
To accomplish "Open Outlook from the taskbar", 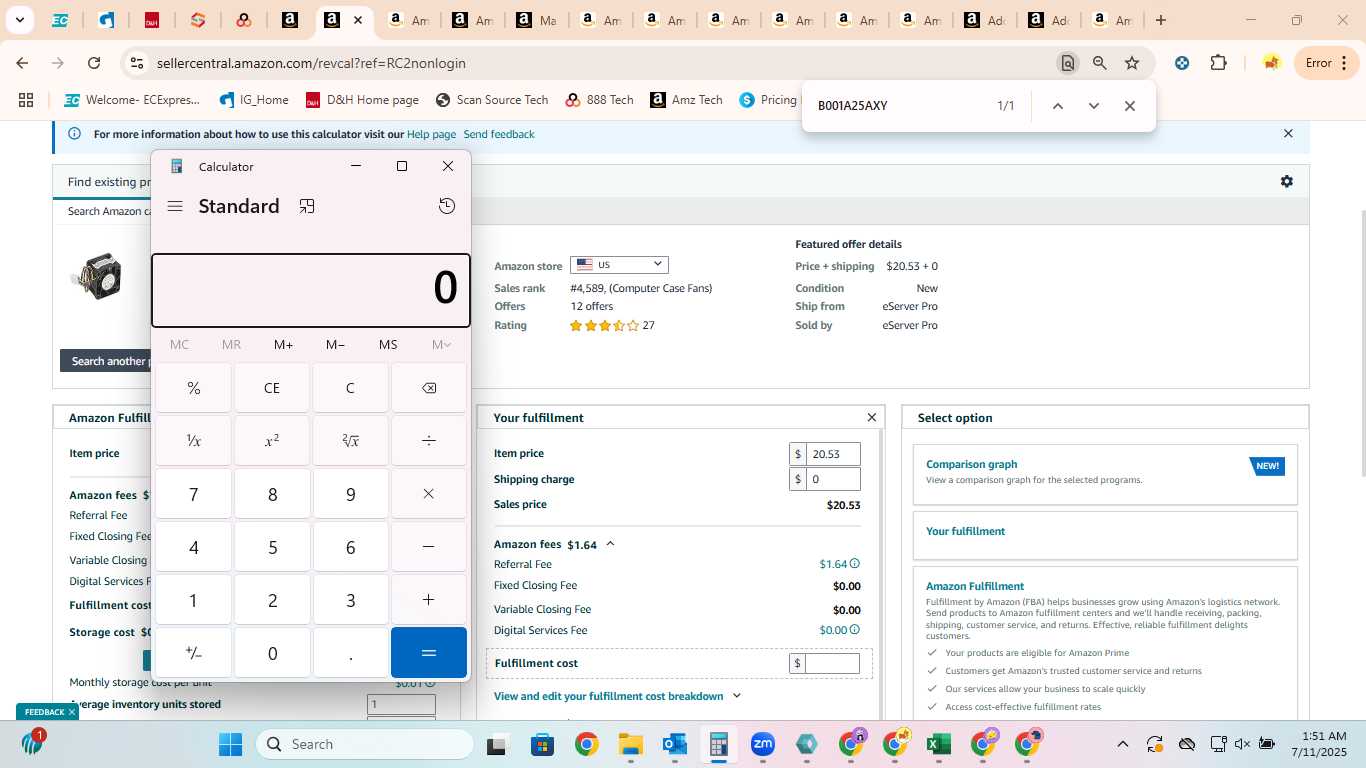I will pyautogui.click(x=674, y=744).
